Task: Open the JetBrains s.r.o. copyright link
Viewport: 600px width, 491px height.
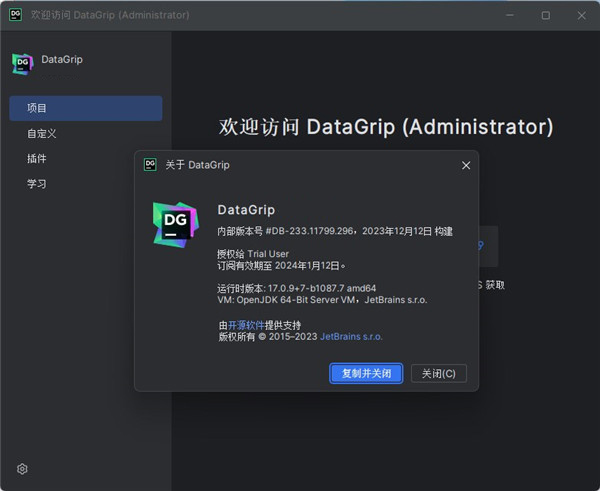Action: pos(351,336)
